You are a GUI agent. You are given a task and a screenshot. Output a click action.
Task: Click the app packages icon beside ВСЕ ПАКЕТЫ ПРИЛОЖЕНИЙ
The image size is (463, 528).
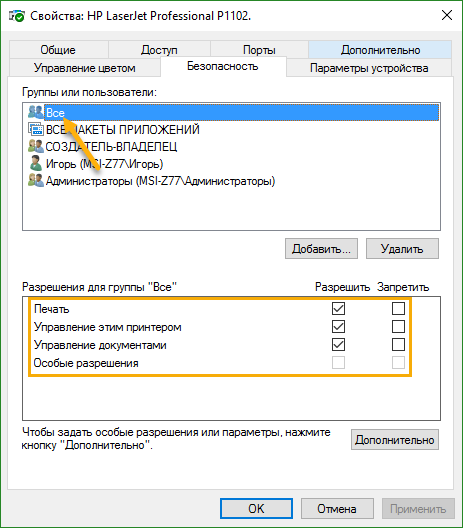coord(36,129)
